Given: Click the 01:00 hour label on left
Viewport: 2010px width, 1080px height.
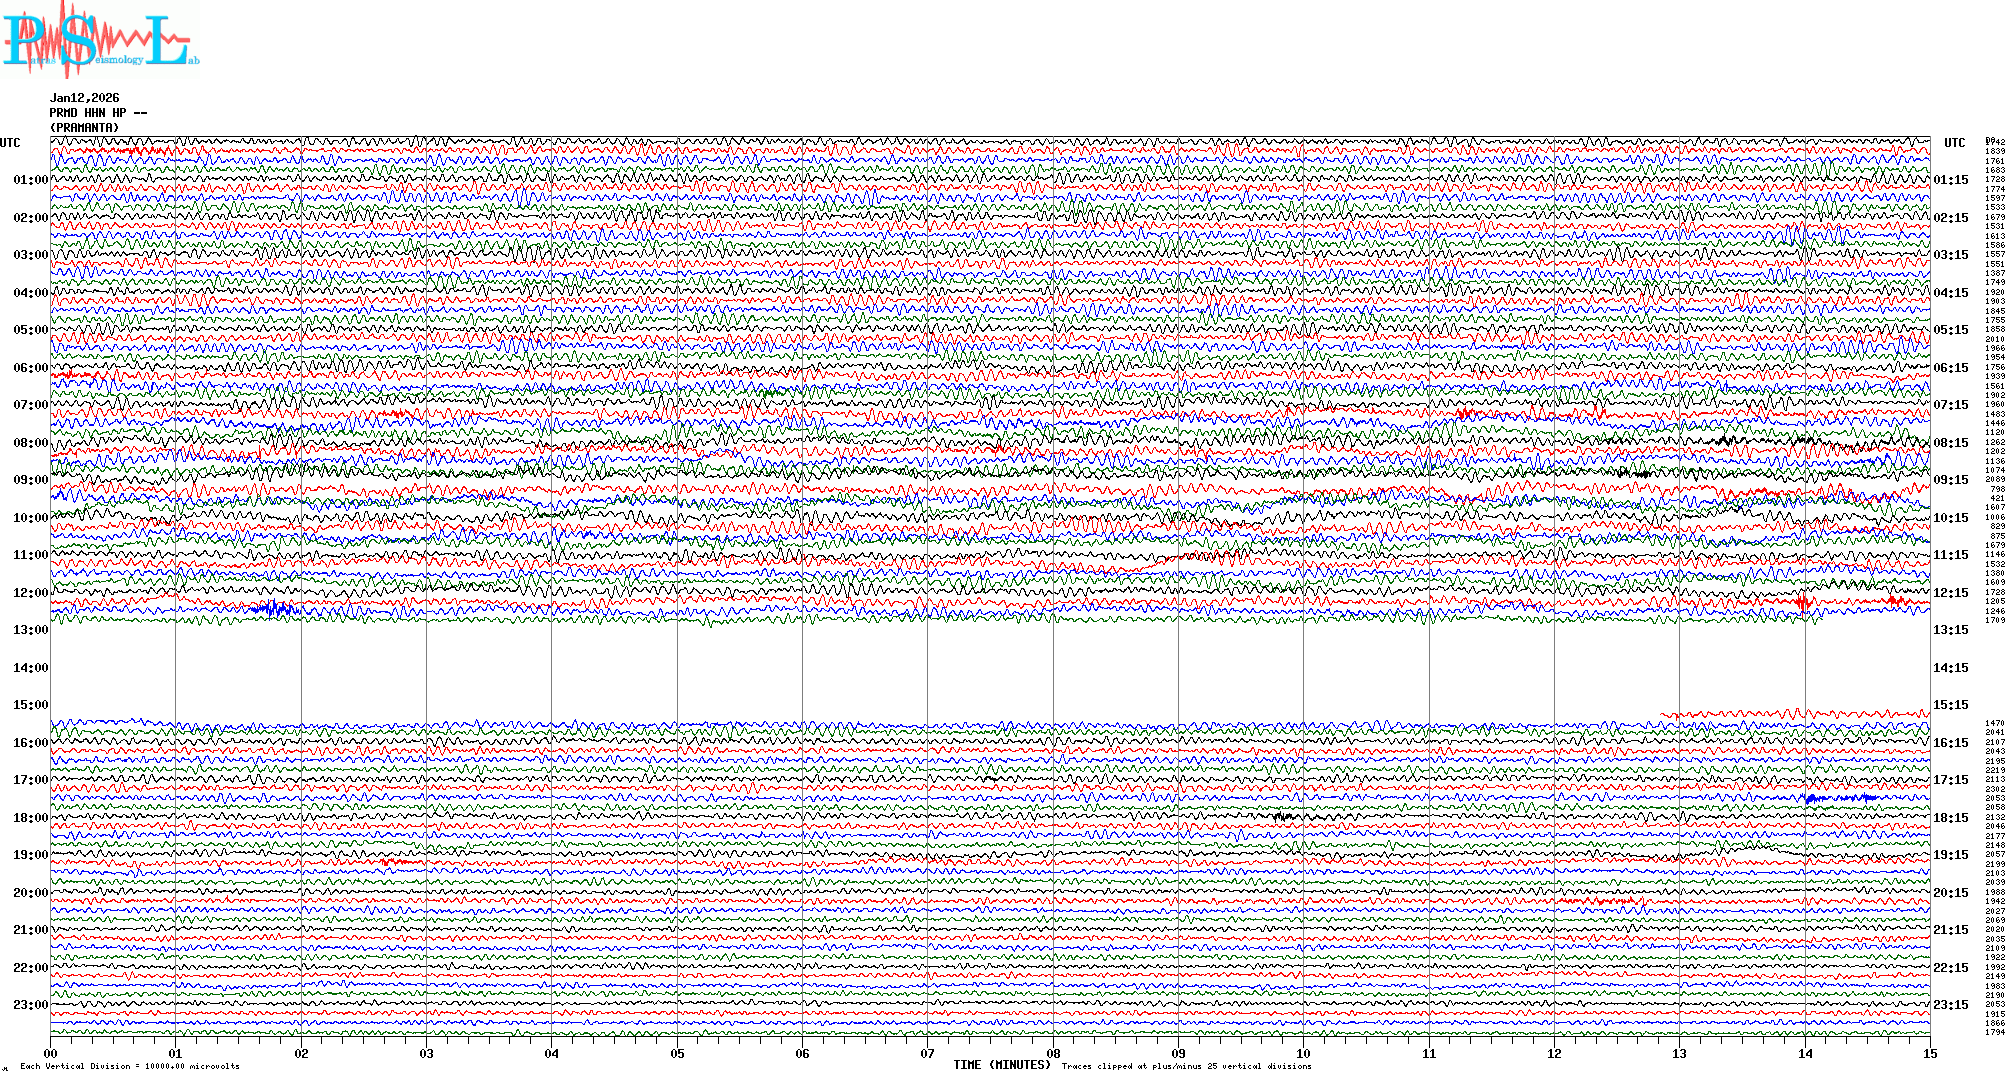Looking at the screenshot, I should [30, 180].
